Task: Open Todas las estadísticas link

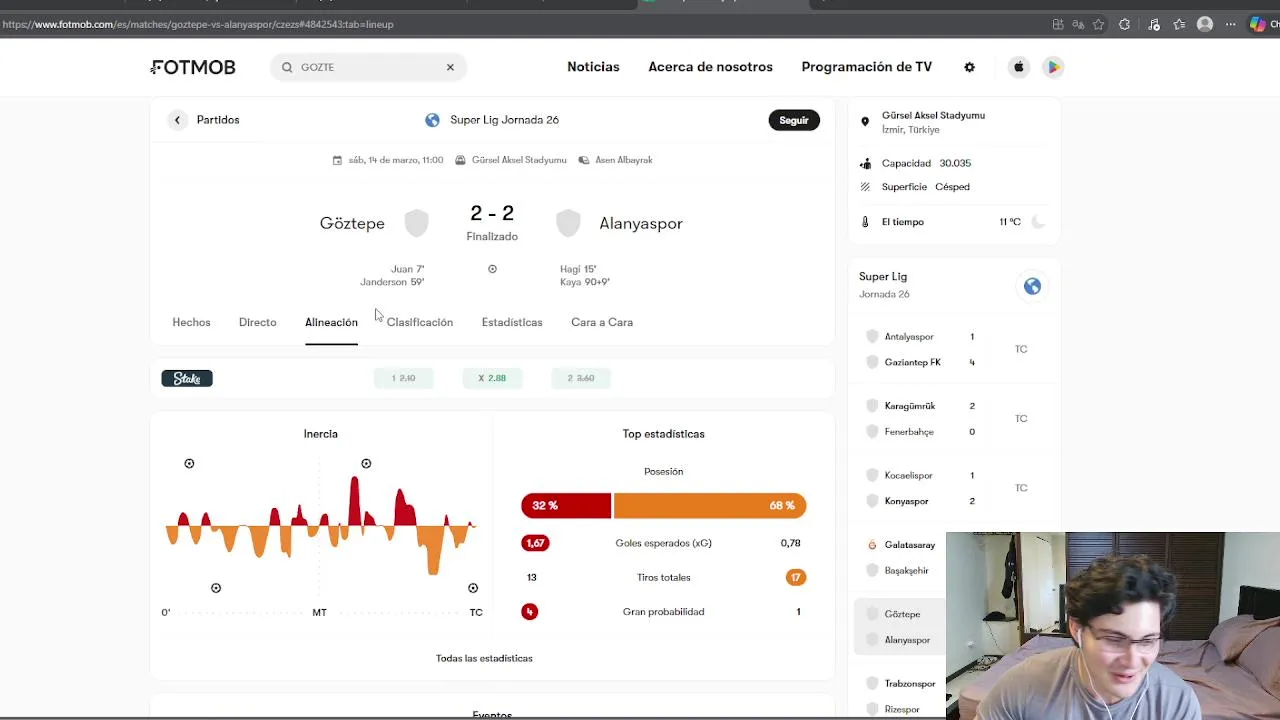Action: pyautogui.click(x=484, y=658)
